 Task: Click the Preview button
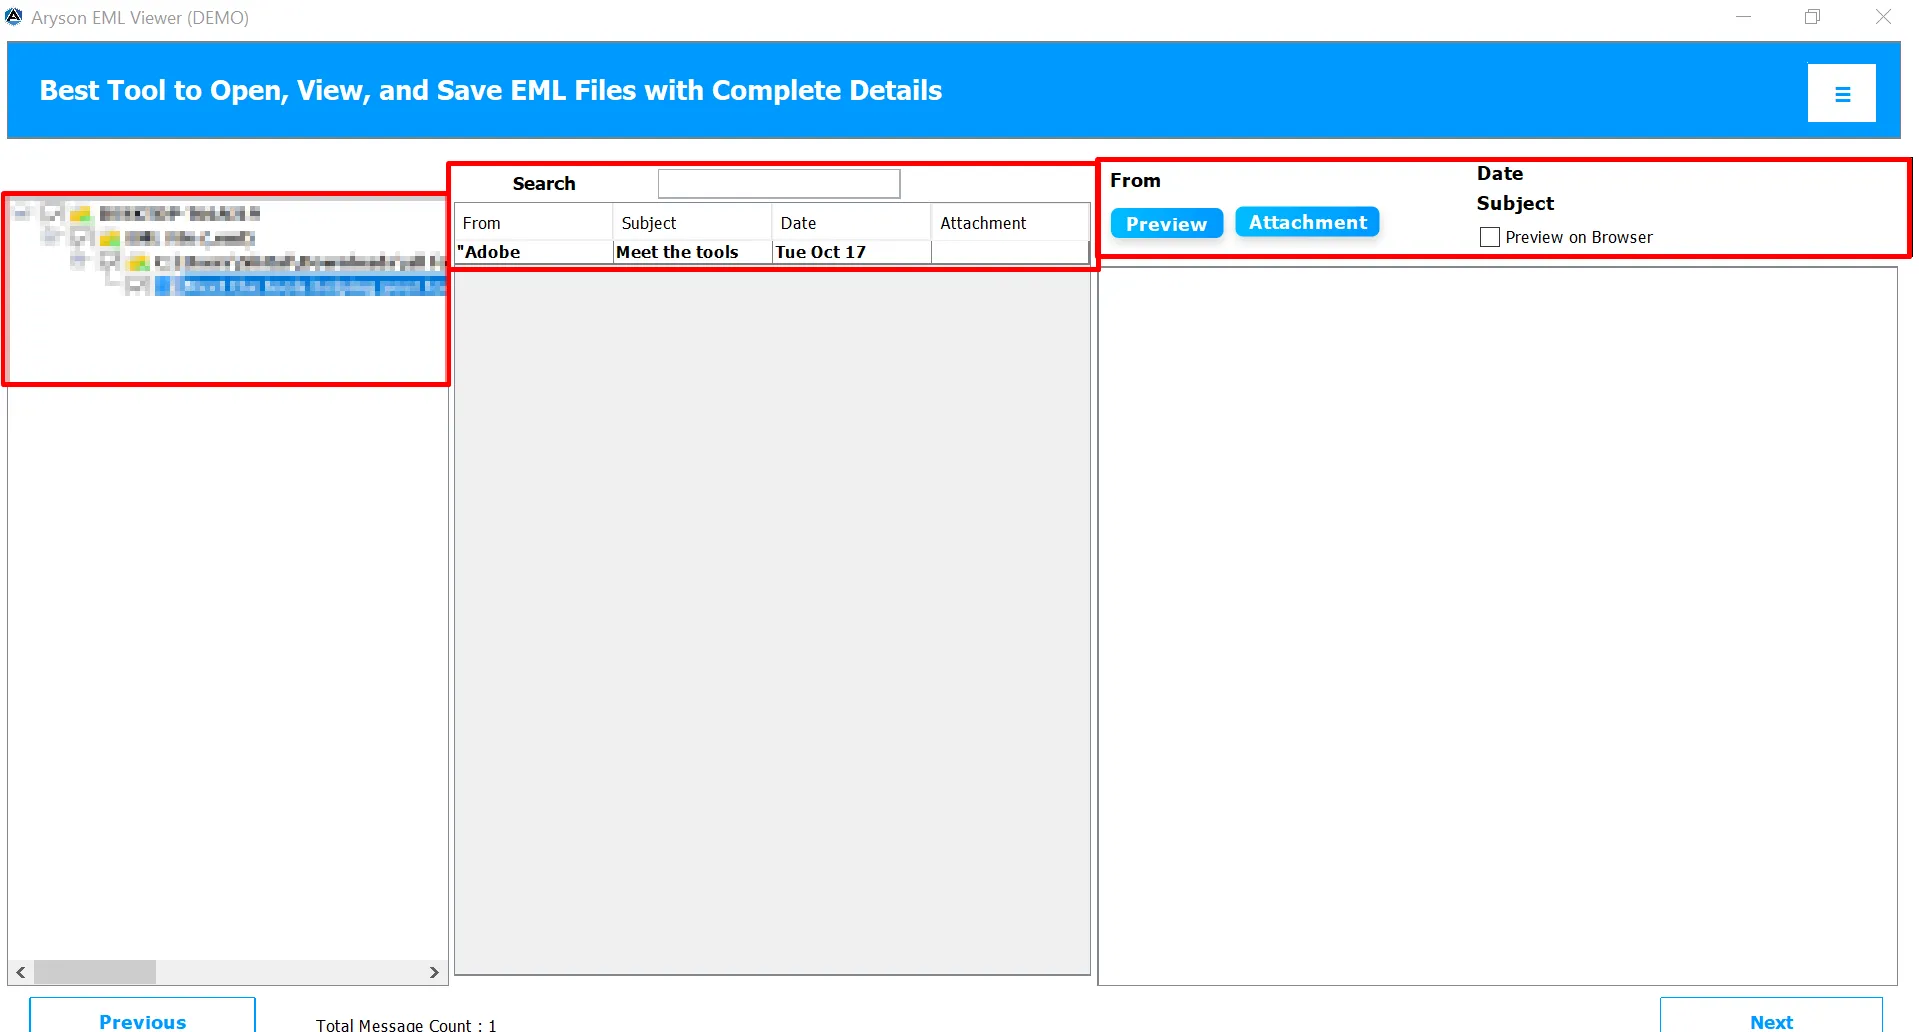click(1165, 223)
